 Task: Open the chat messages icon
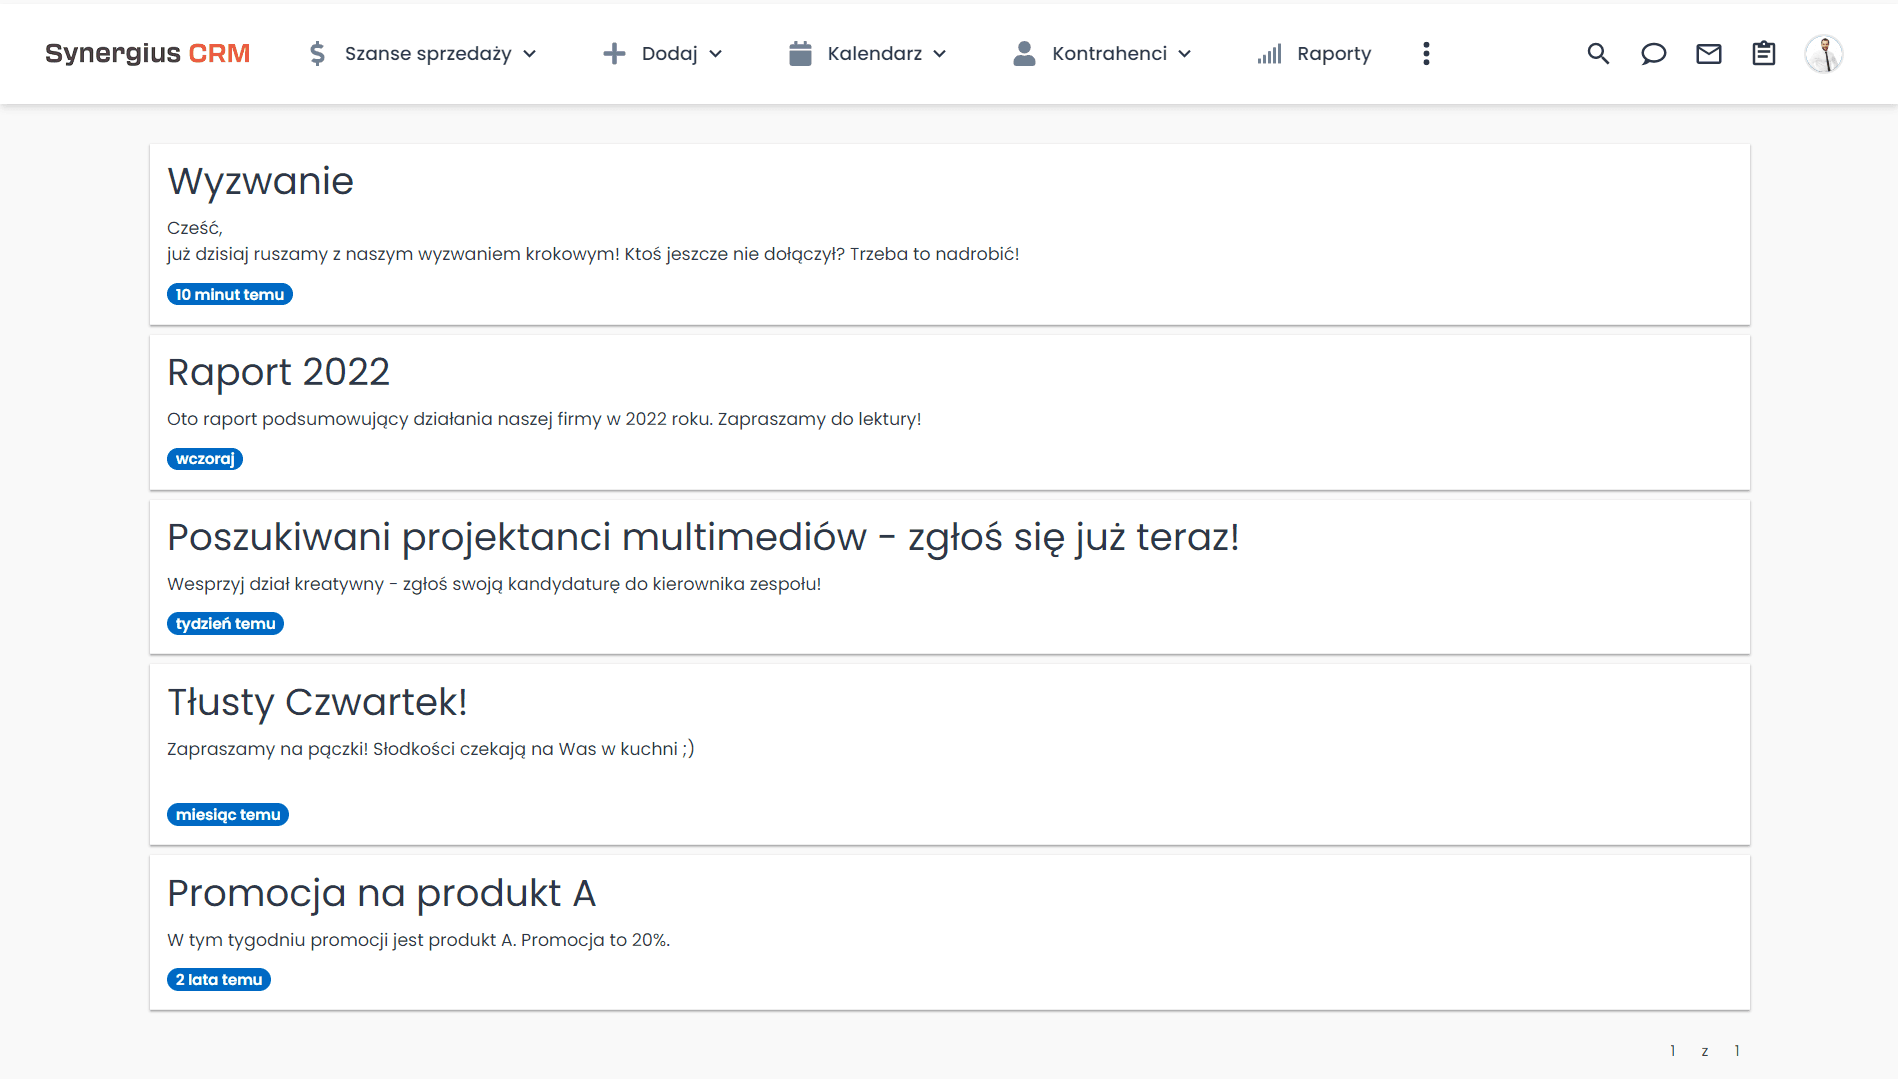[x=1653, y=54]
